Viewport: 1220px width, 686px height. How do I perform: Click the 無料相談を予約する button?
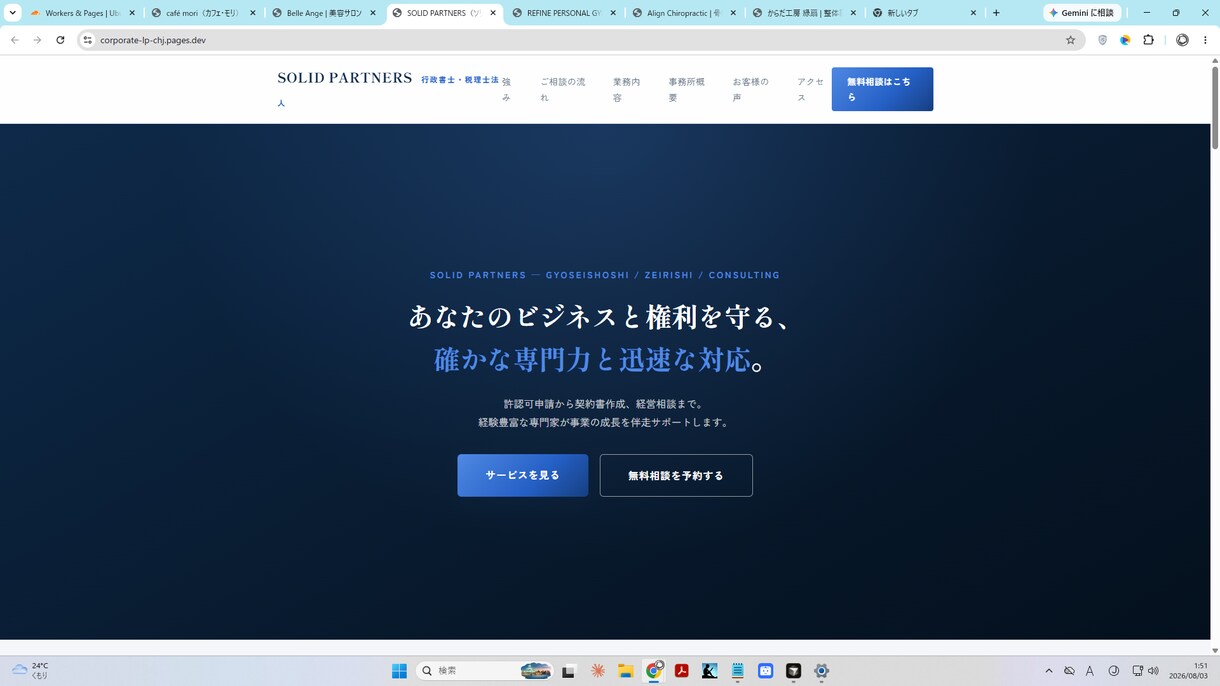point(676,475)
